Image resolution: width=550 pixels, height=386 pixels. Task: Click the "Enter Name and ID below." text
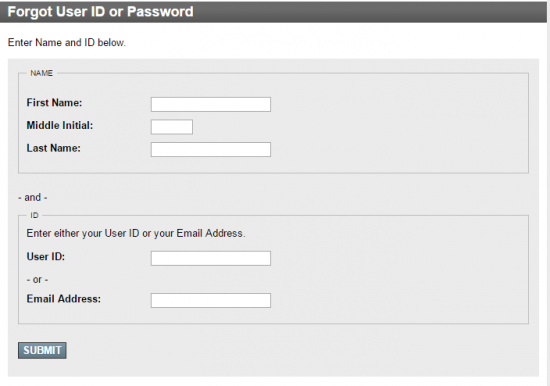[67, 42]
